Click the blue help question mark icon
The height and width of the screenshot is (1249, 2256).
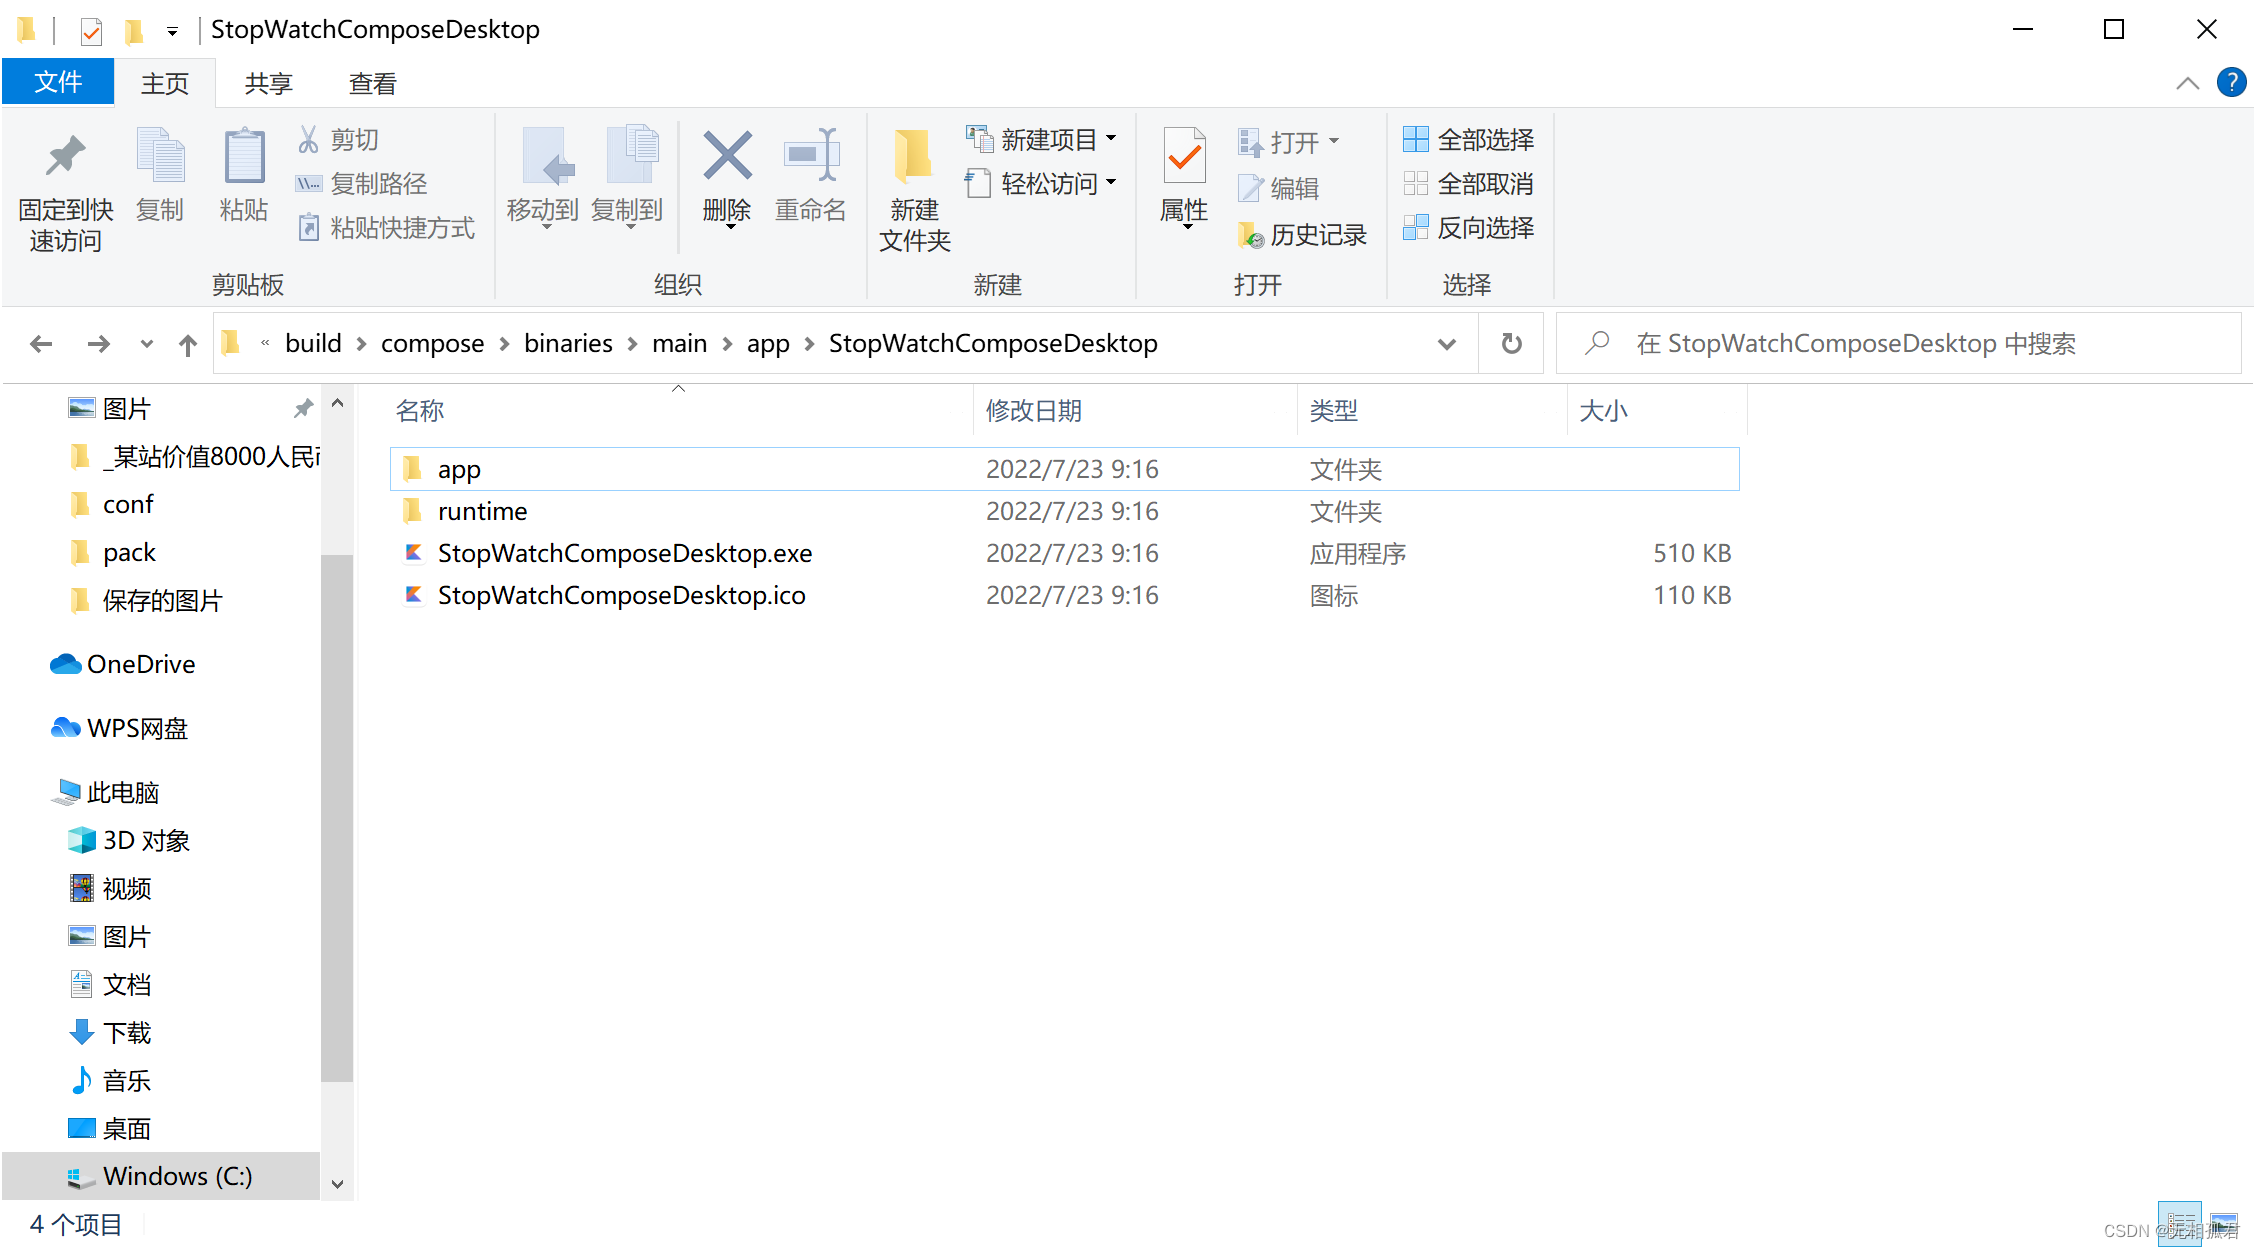coord(2231,83)
